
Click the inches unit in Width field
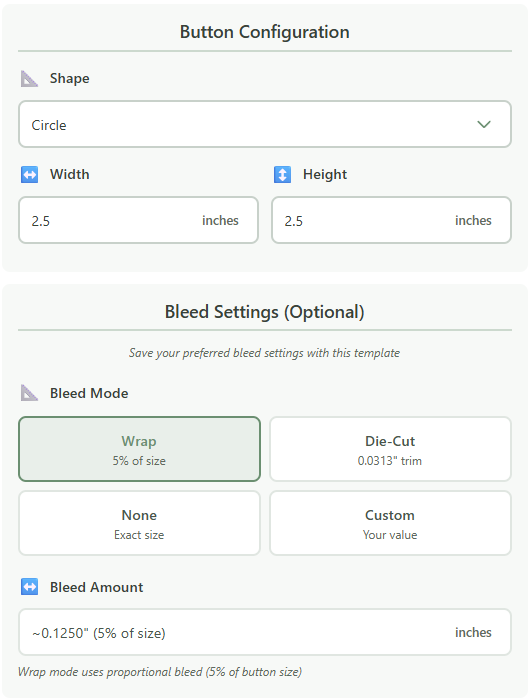220,220
